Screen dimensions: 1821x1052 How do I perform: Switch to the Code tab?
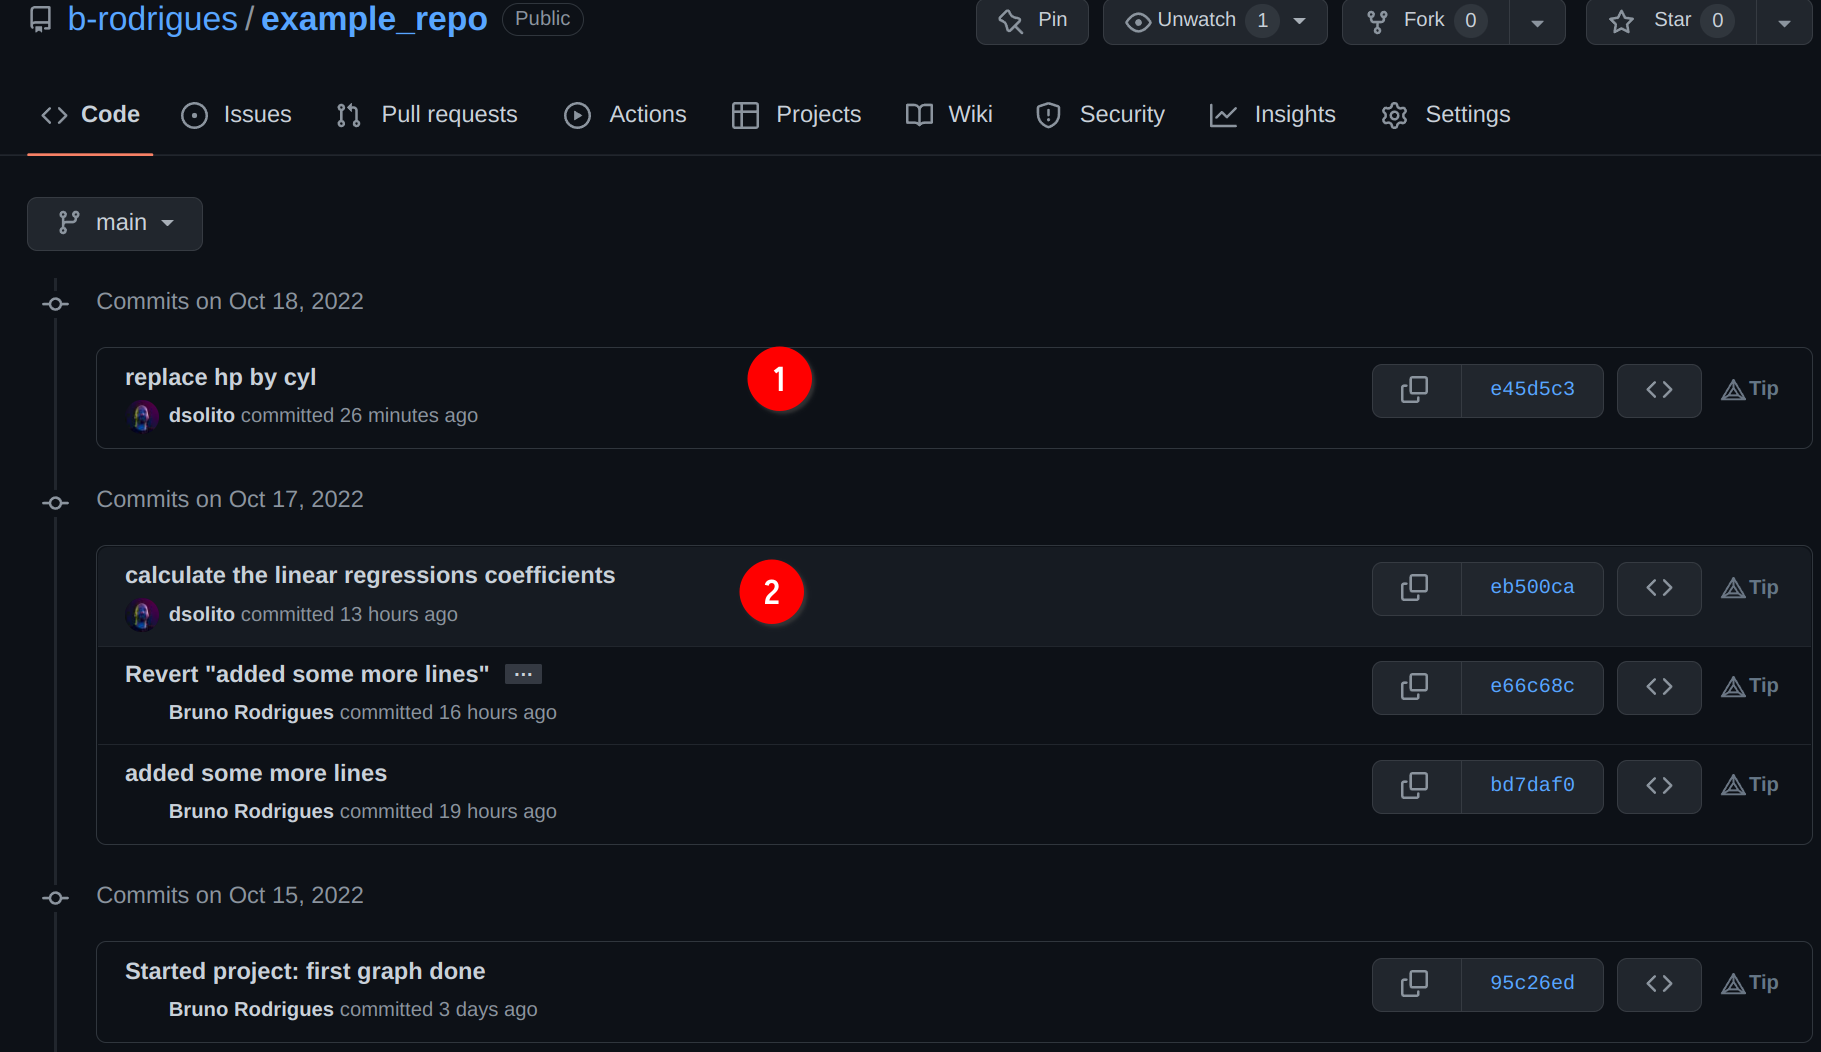pos(90,115)
